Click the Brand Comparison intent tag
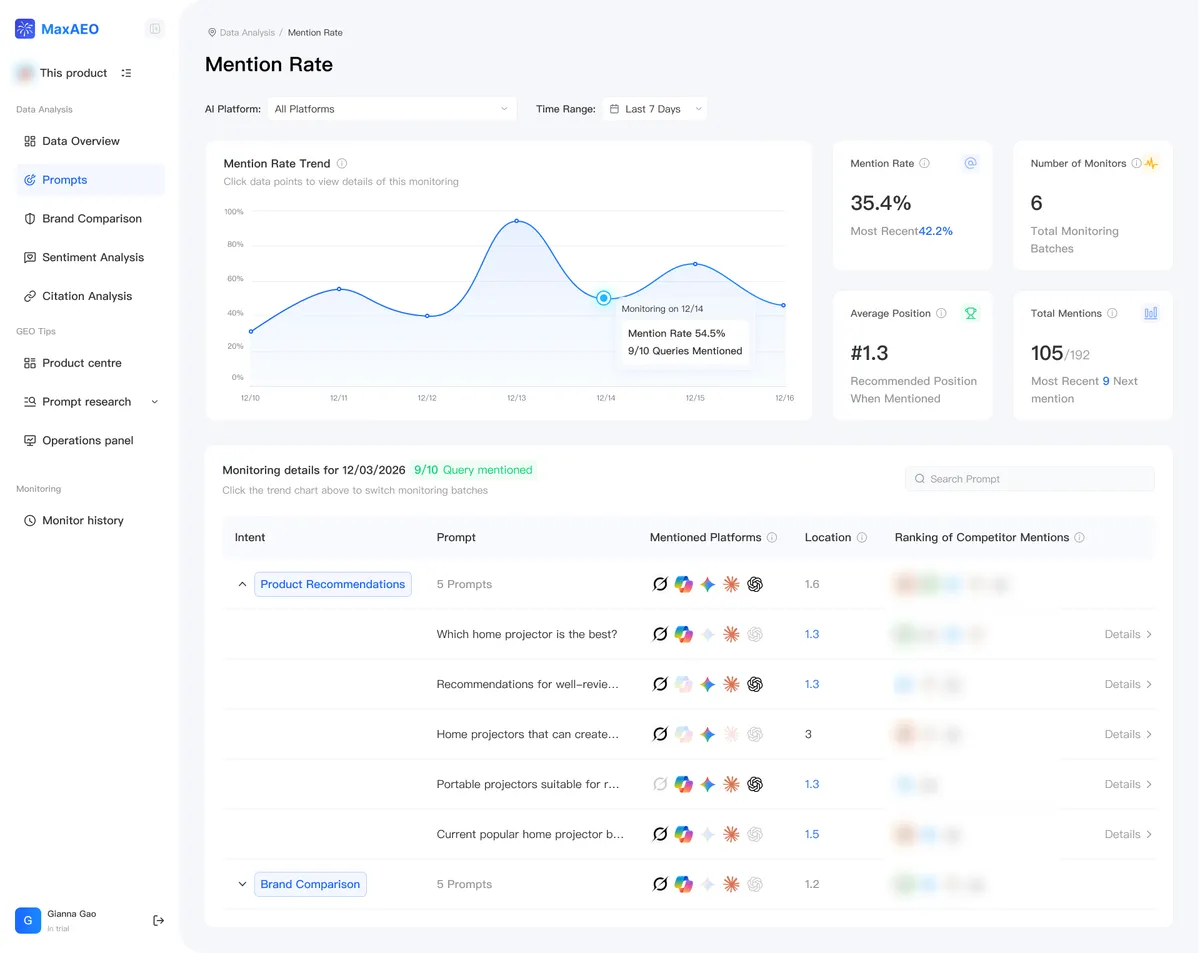This screenshot has height=953, width=1200. pyautogui.click(x=310, y=884)
